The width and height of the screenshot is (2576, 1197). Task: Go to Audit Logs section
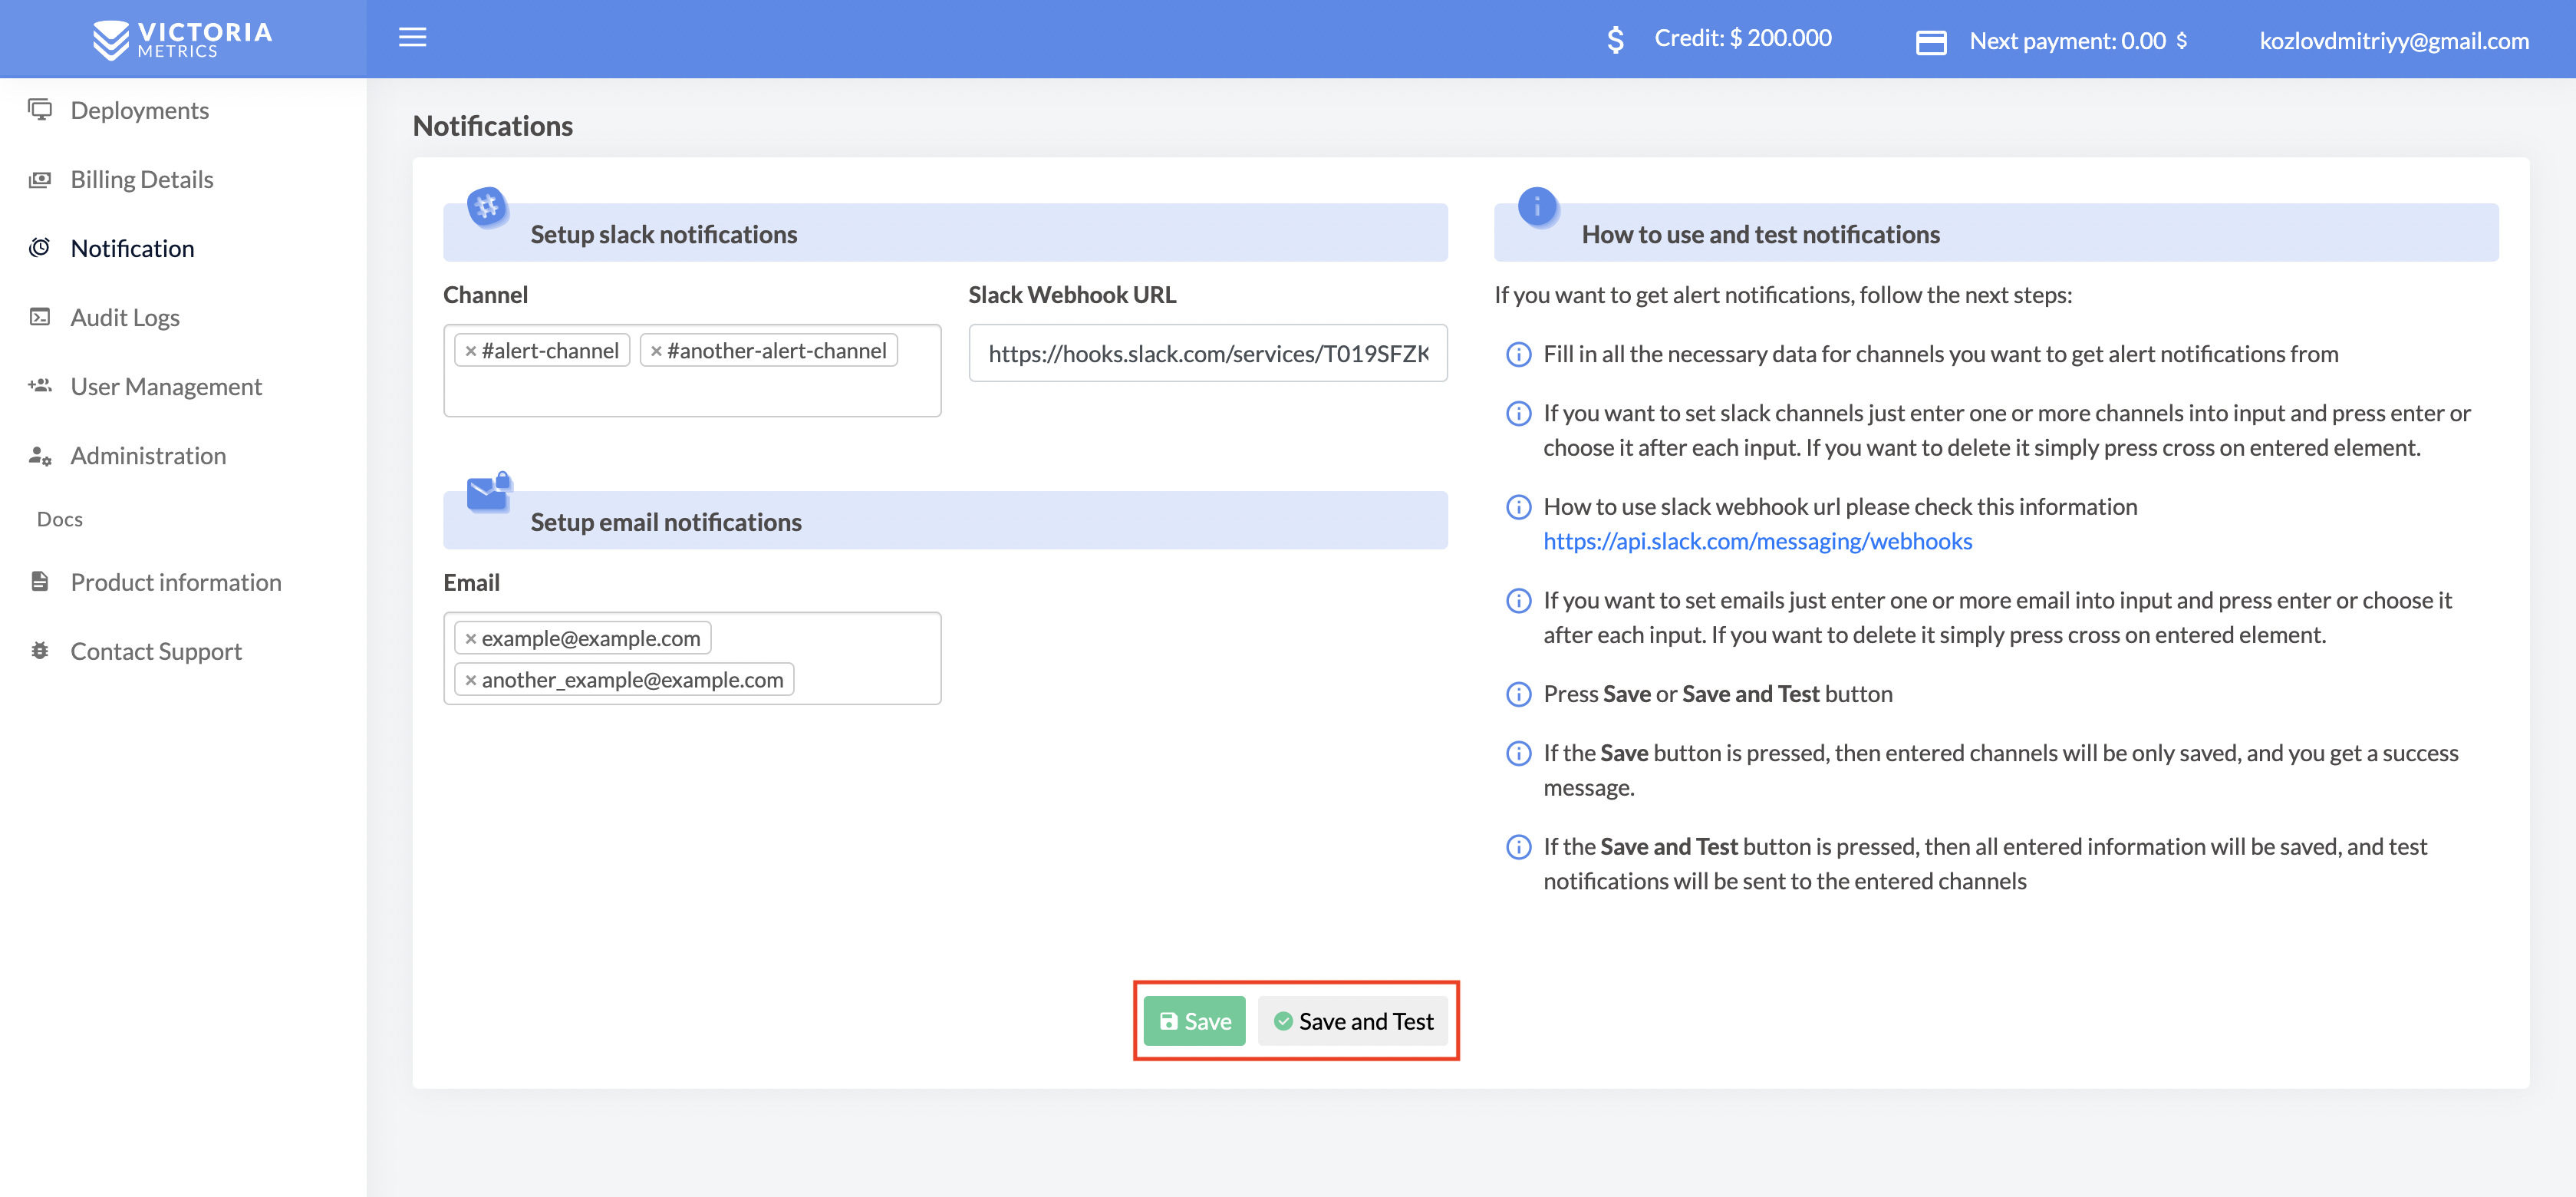(x=125, y=317)
